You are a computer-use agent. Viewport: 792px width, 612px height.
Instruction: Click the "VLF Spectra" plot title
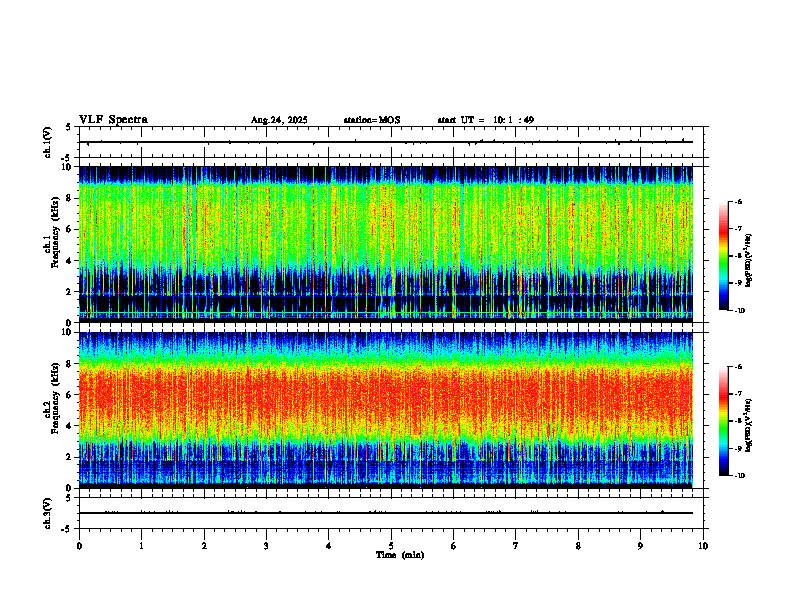[x=113, y=120]
